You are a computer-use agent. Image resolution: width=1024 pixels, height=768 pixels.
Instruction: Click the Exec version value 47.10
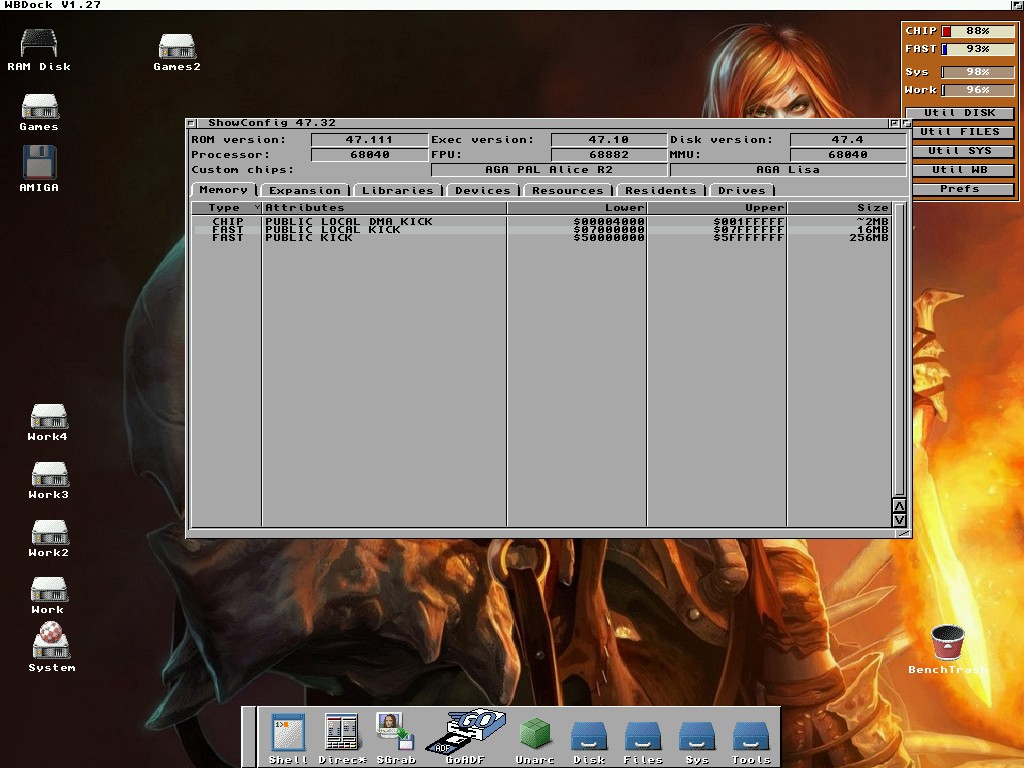[x=608, y=140]
